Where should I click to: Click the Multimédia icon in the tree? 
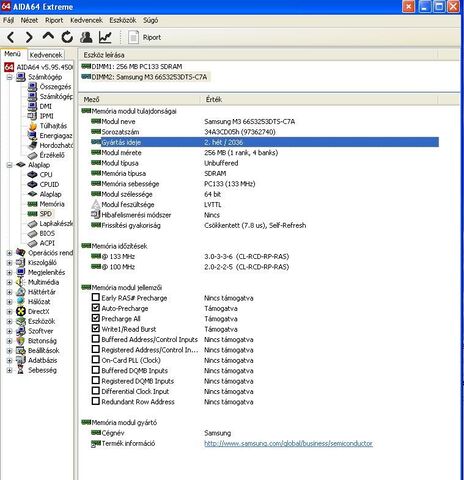pyautogui.click(x=21, y=282)
